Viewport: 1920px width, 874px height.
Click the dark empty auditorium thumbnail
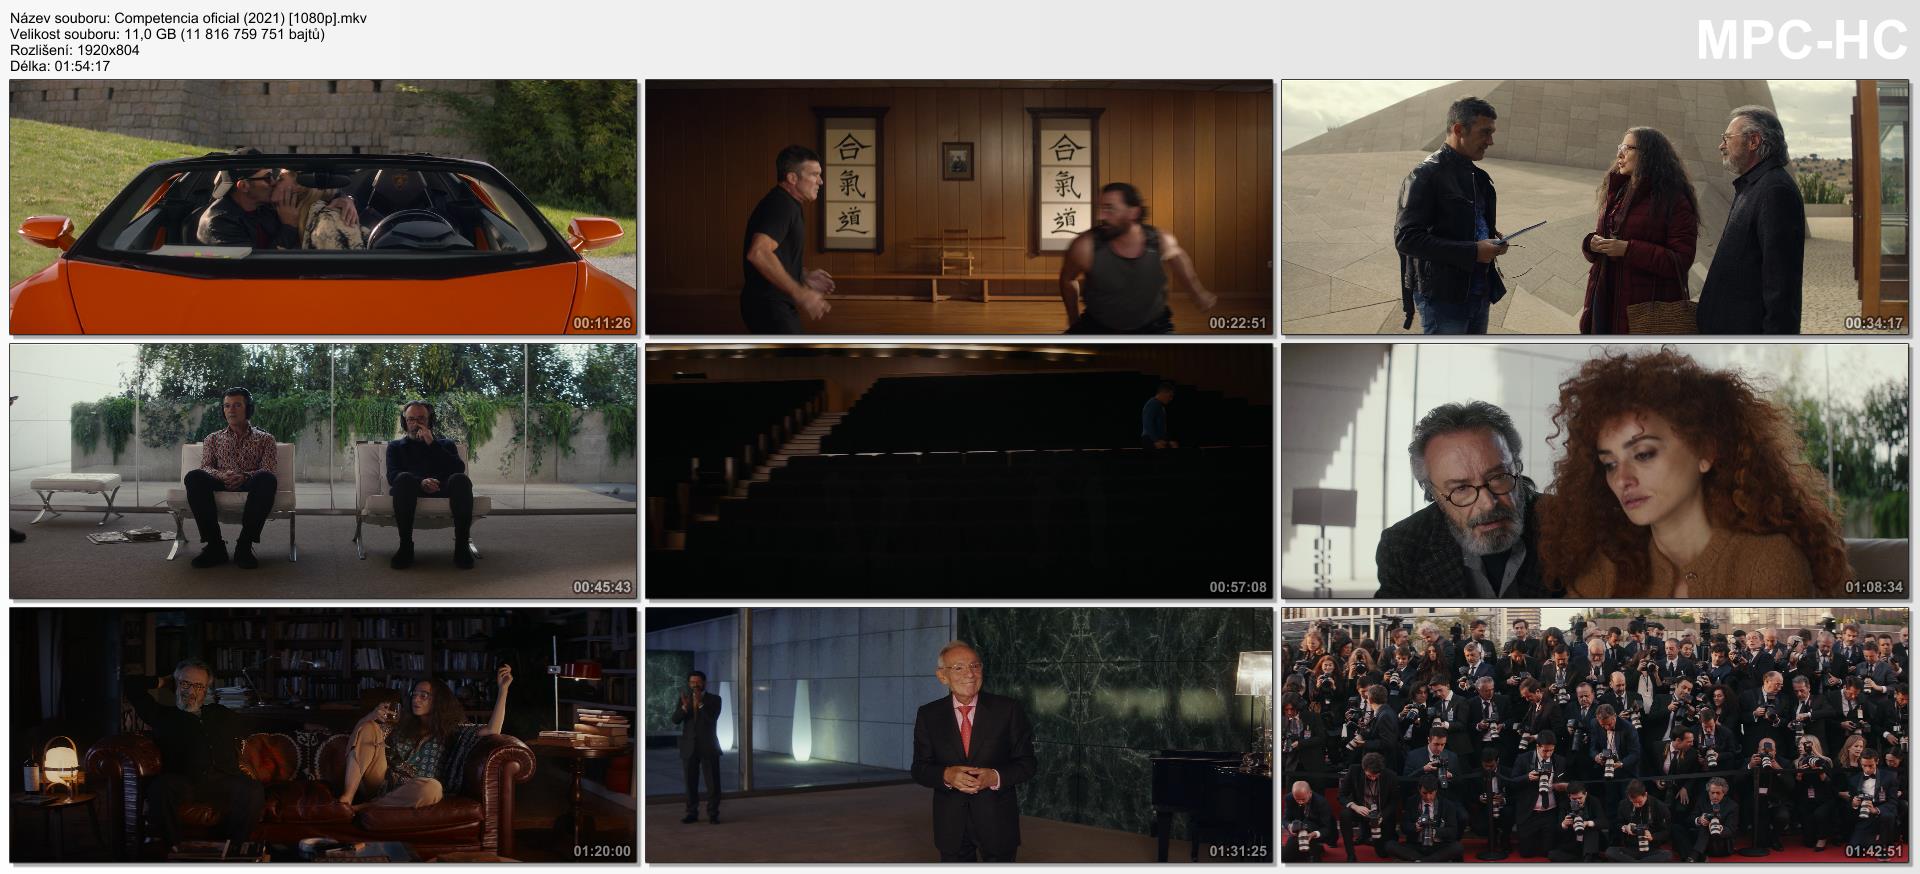coord(958,471)
